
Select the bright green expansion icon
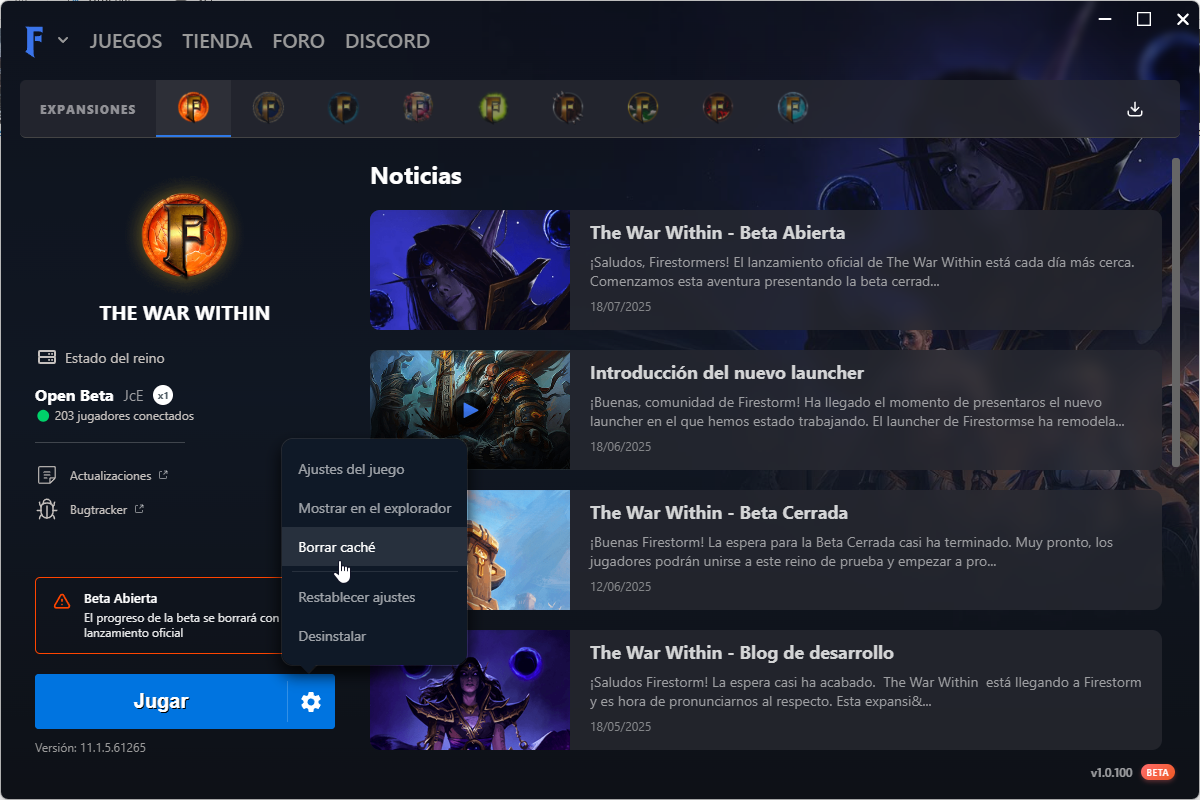tap(493, 108)
